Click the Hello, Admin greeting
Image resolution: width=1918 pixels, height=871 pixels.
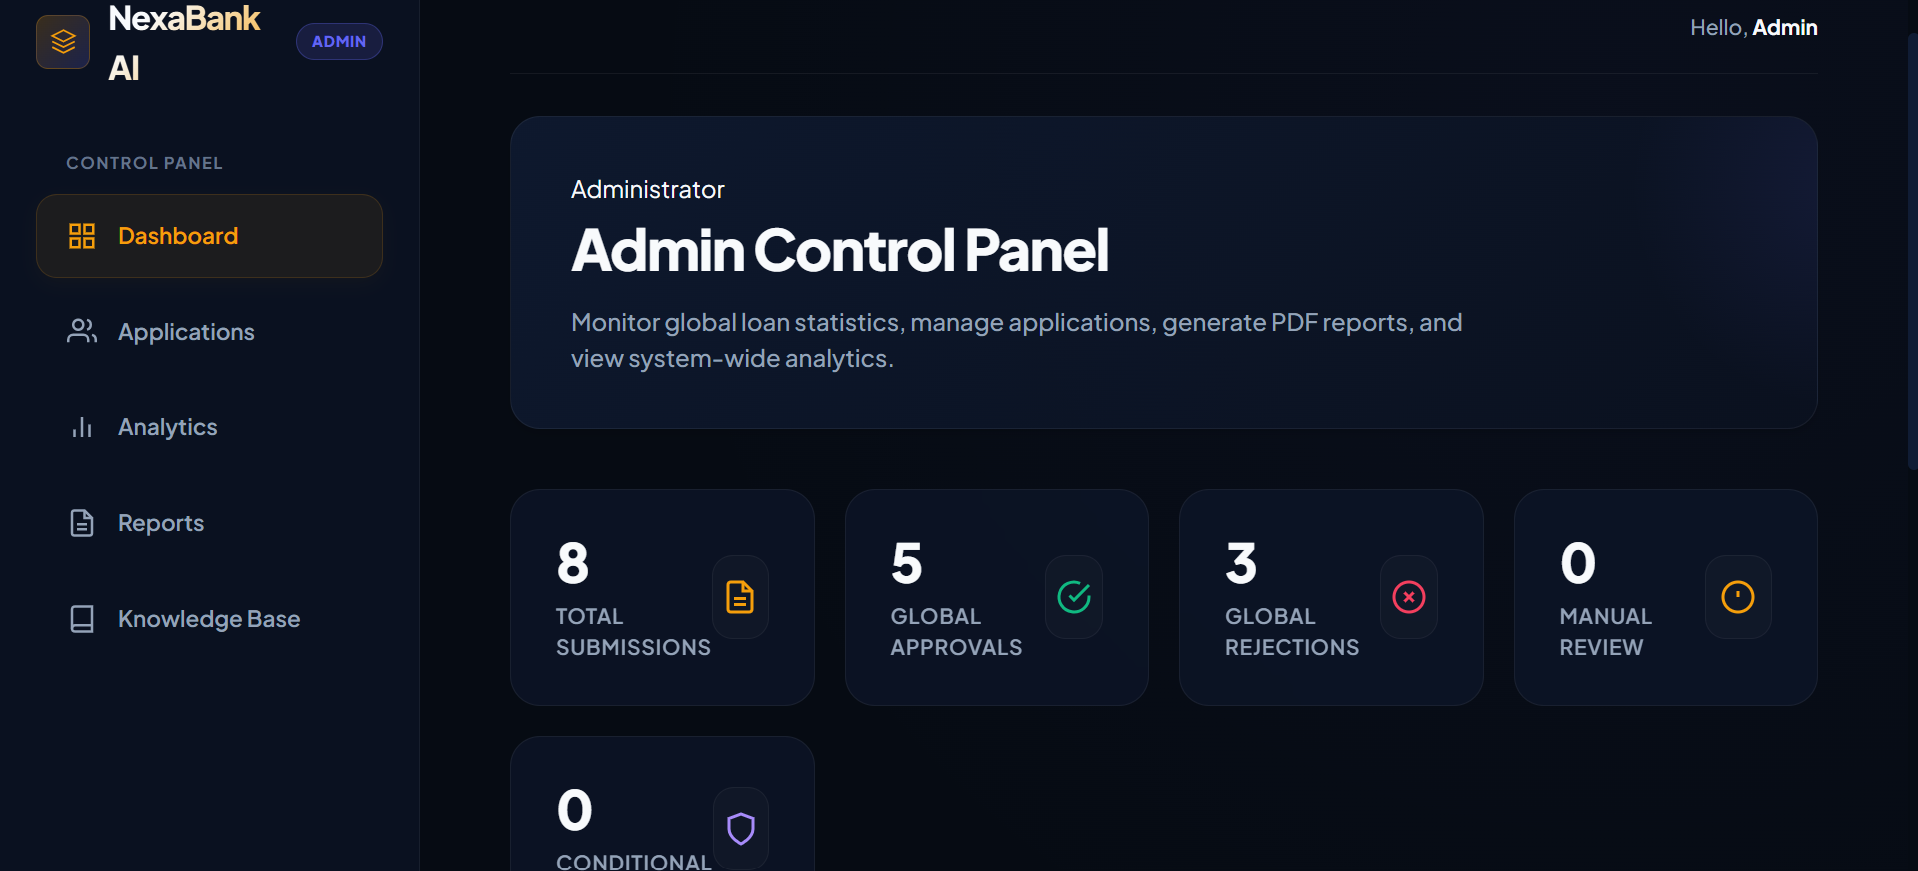[x=1753, y=28]
